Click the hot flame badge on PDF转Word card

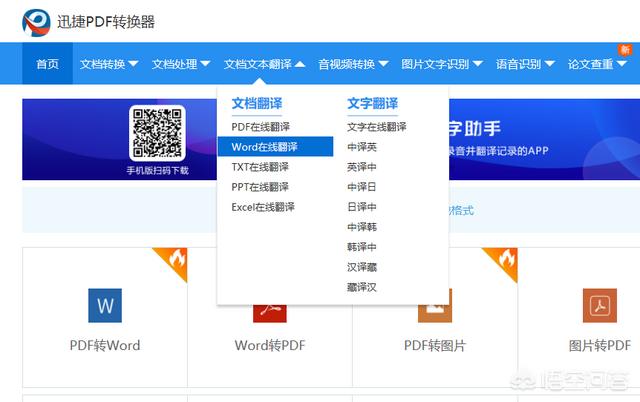tap(174, 261)
